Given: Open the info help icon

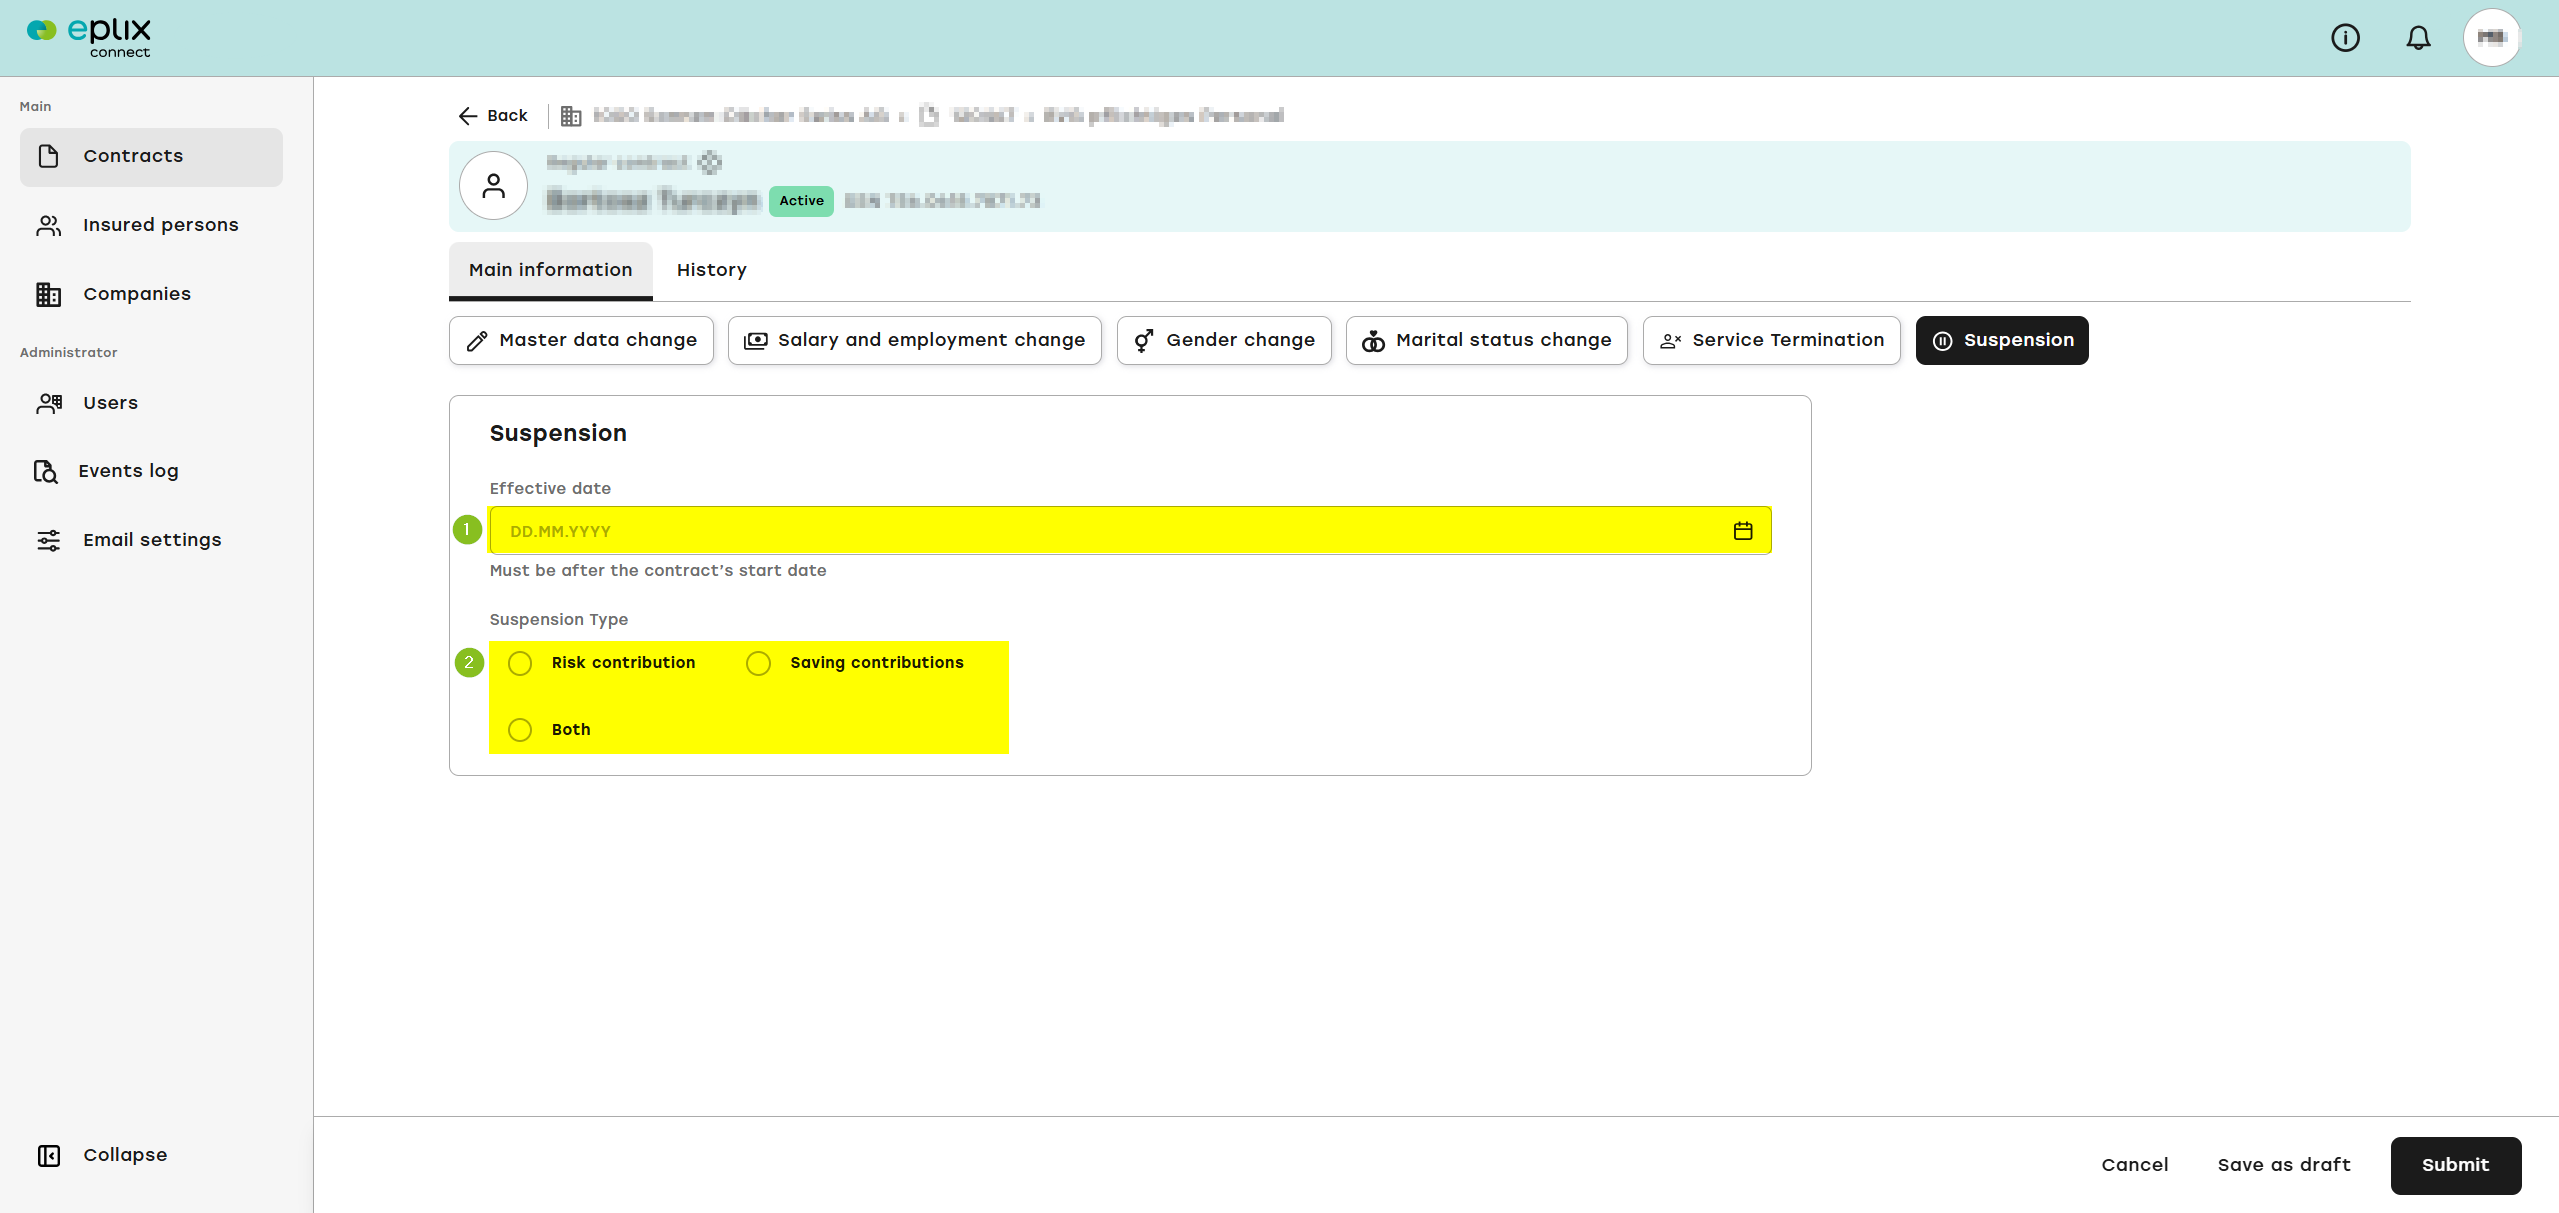Looking at the screenshot, I should pyautogui.click(x=2345, y=38).
